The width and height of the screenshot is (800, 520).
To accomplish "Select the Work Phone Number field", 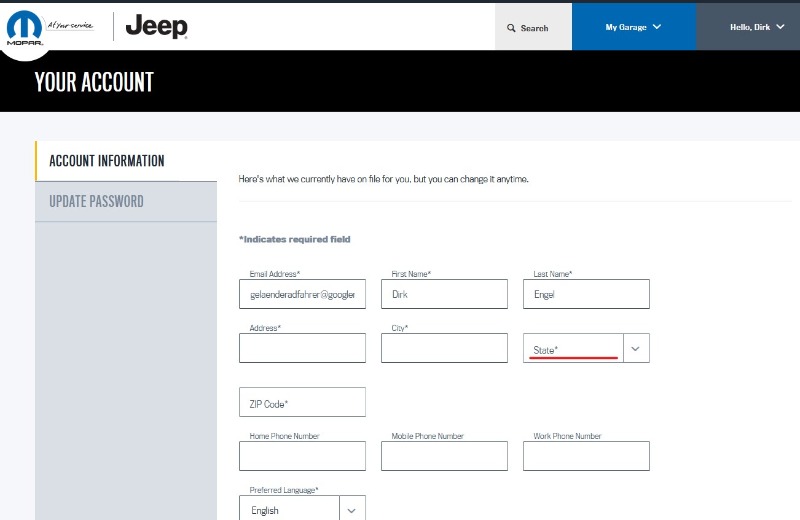I will click(586, 456).
